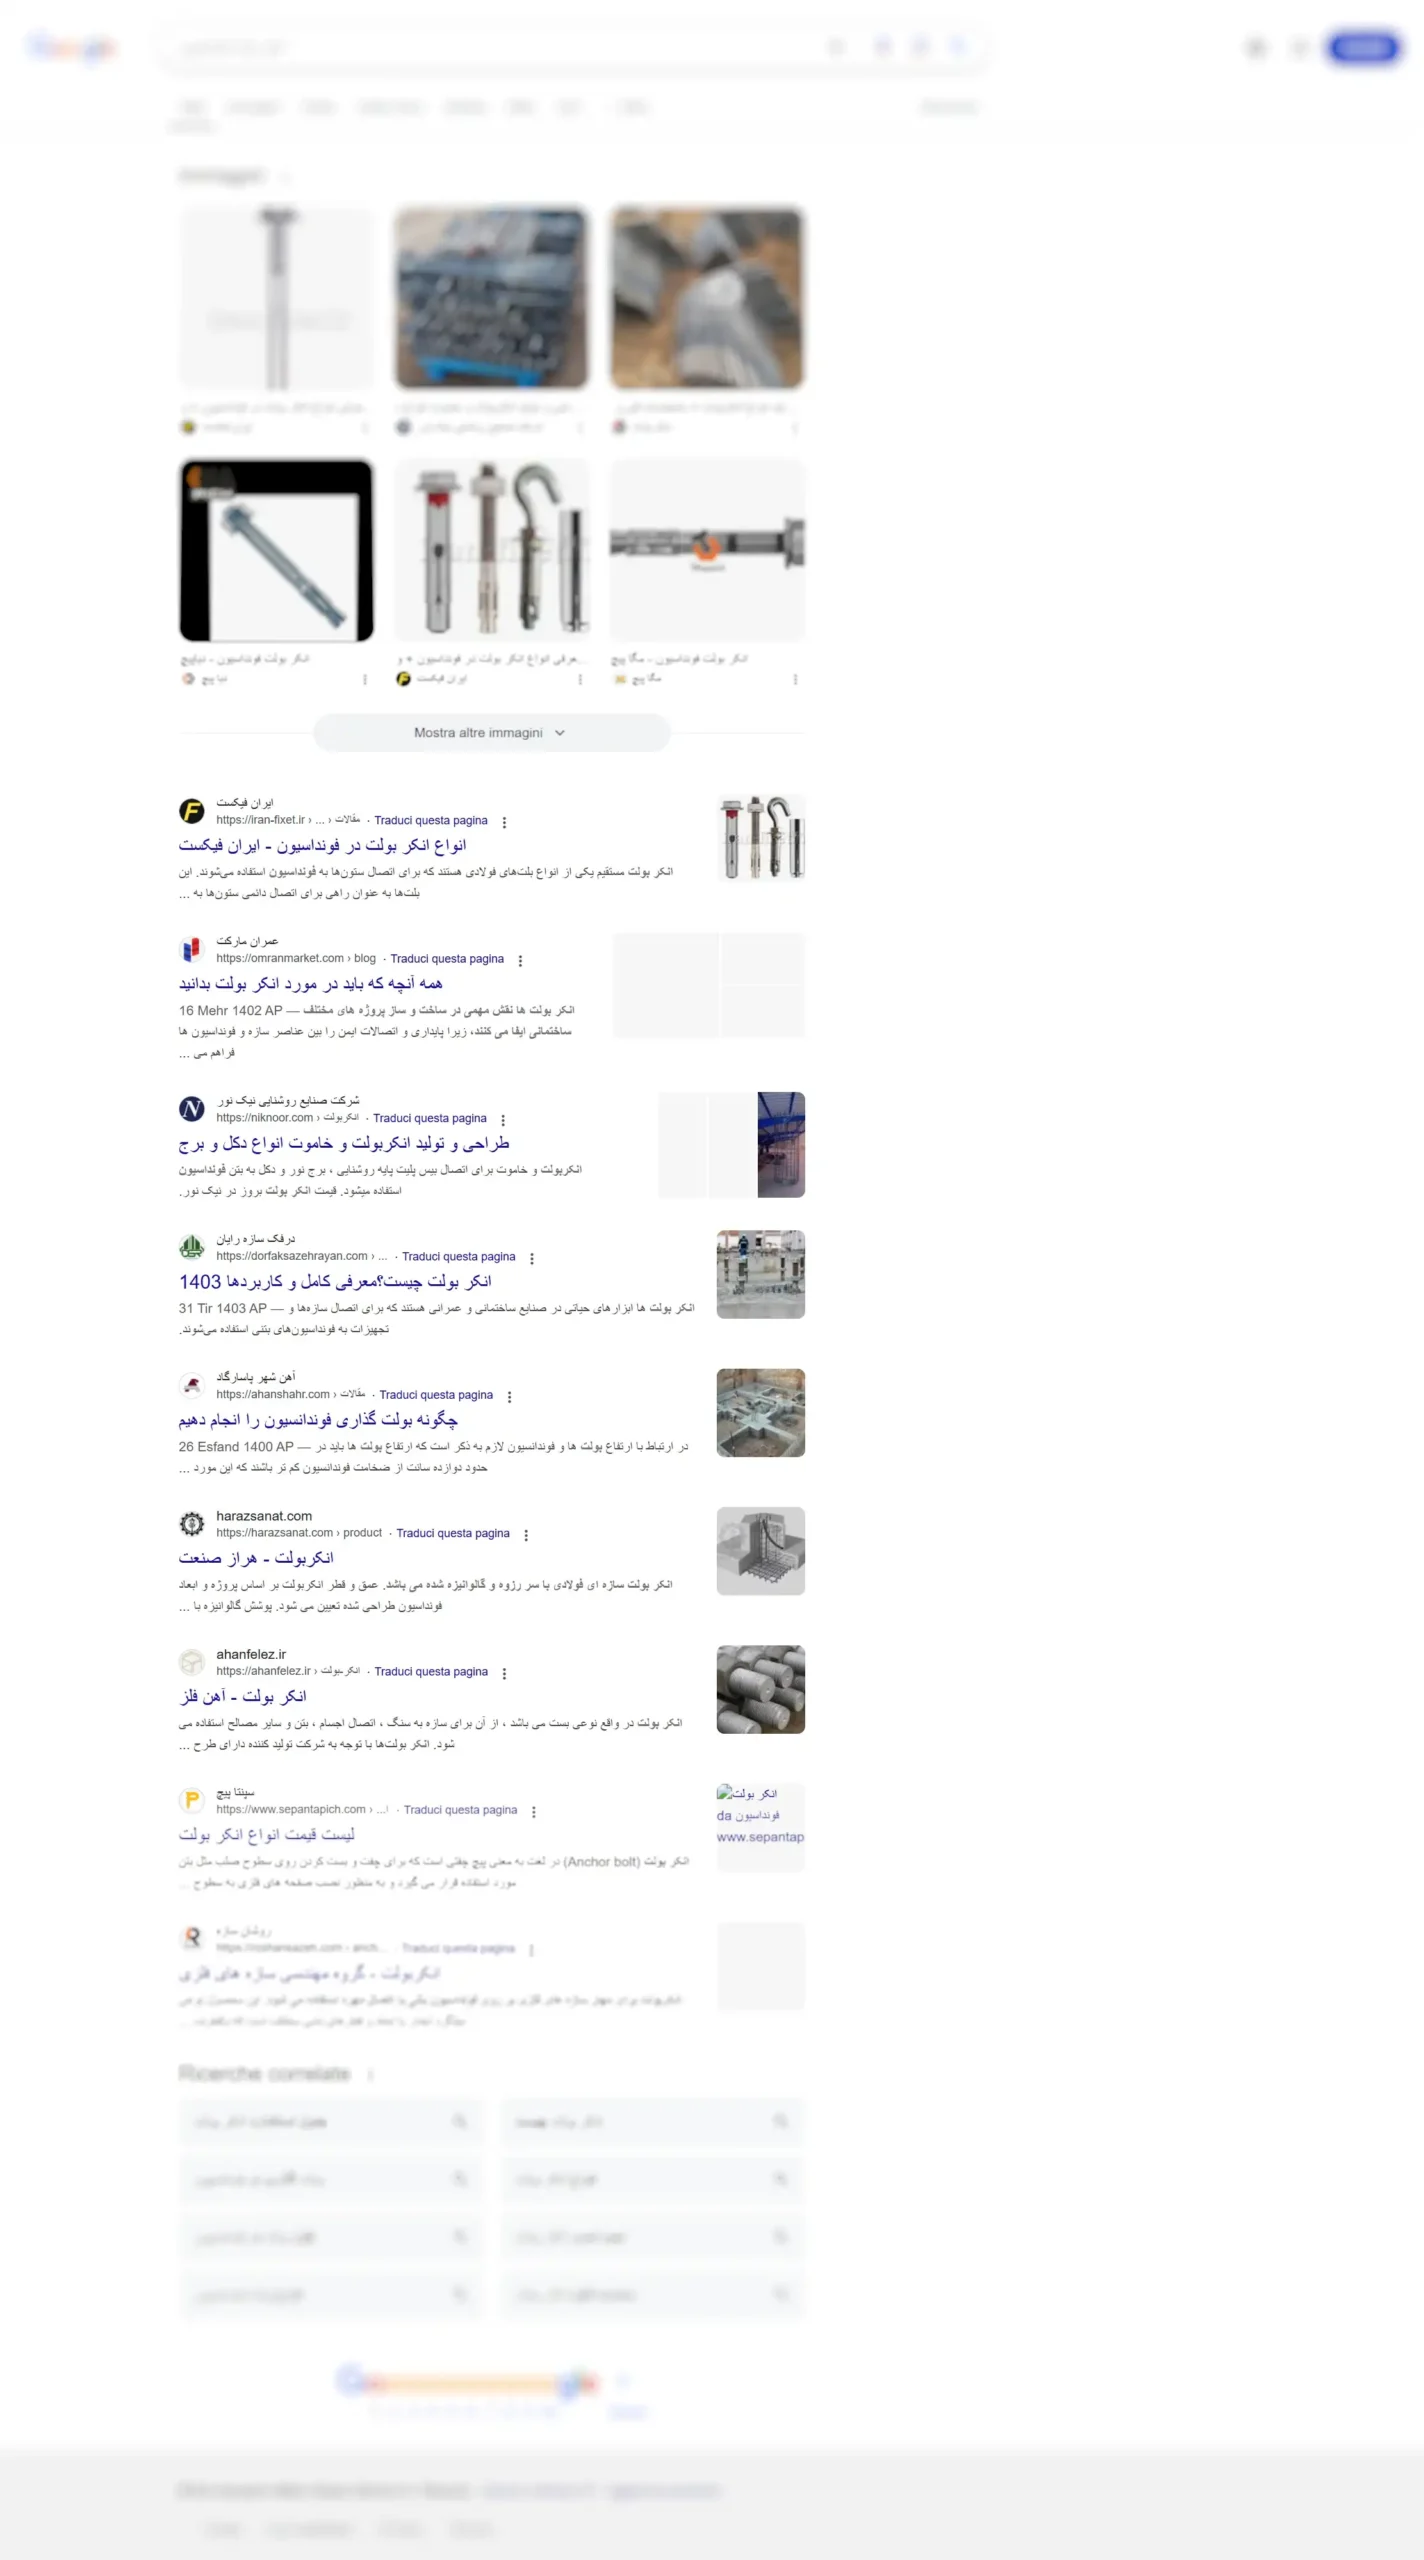The height and width of the screenshot is (2560, 1424).
Task: Click Traduci questa pagina for harazsanat.com
Action: click(x=453, y=1533)
